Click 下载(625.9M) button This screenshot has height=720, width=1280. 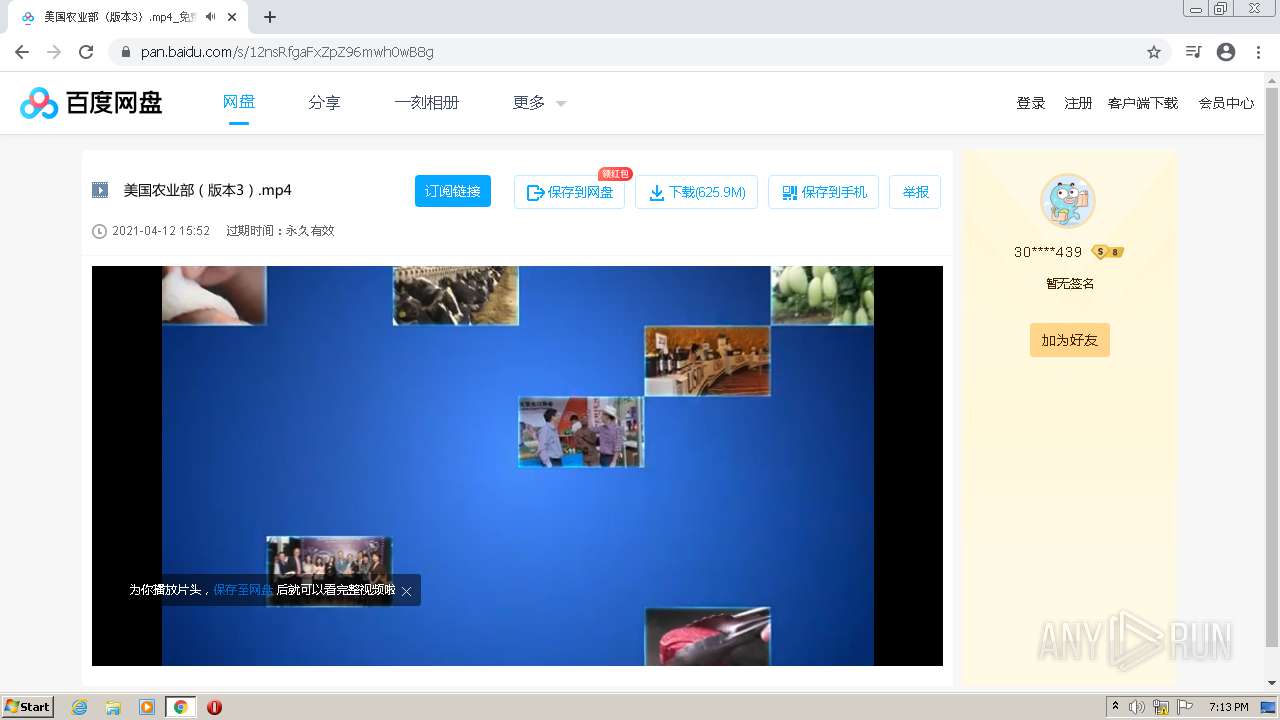697,192
